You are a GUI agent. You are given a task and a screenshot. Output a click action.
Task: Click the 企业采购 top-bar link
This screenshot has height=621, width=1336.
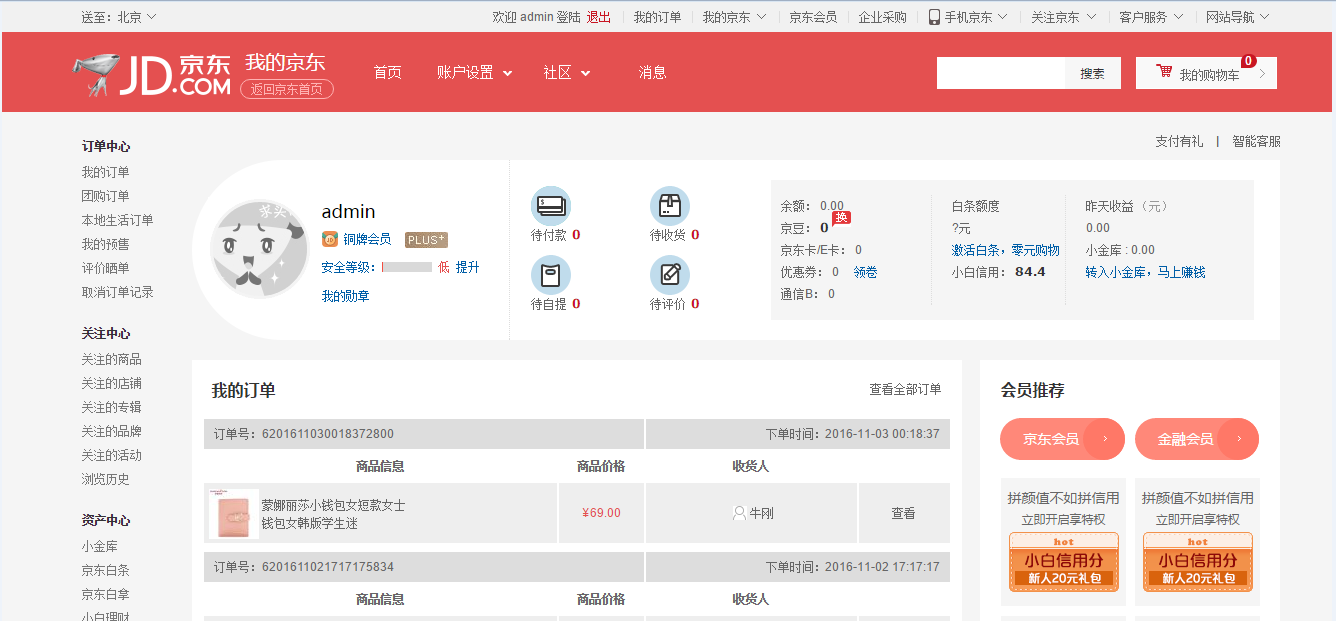pos(882,17)
